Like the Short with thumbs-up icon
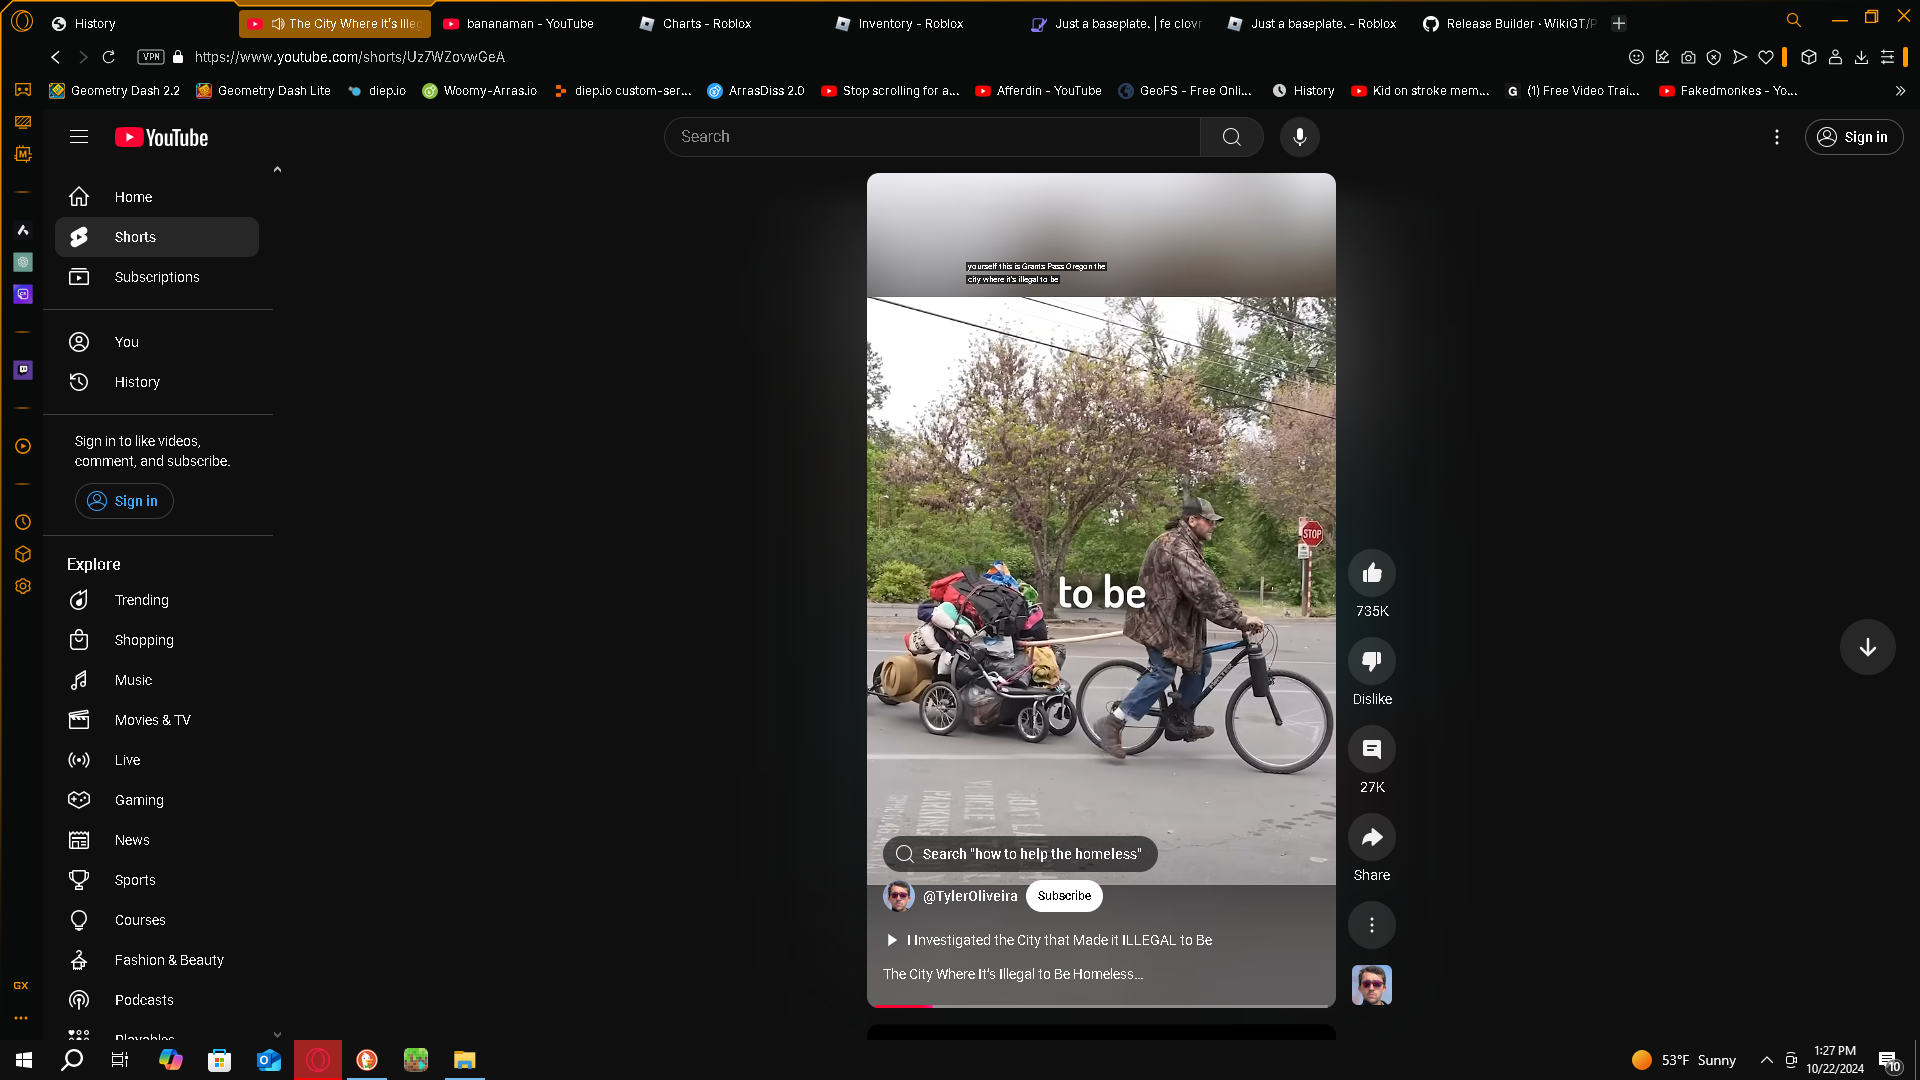 coord(1371,573)
